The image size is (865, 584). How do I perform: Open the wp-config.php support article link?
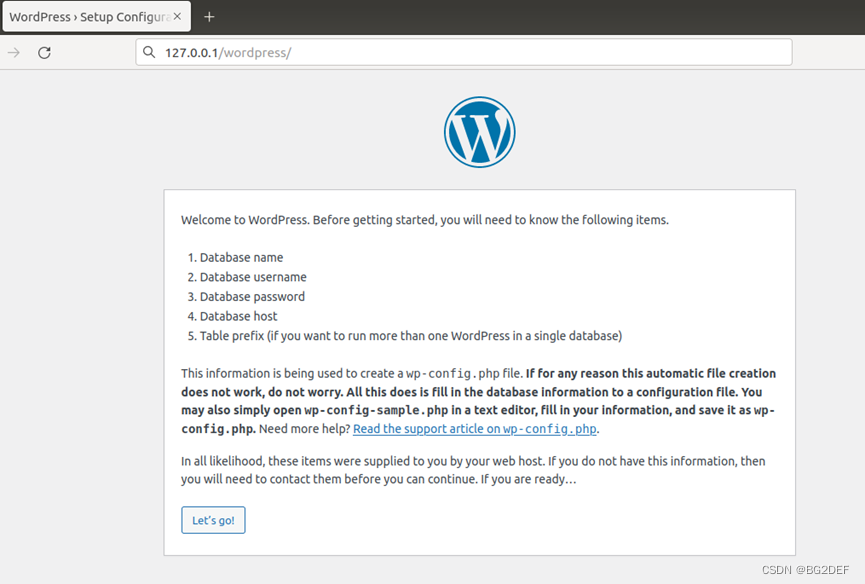coord(475,429)
